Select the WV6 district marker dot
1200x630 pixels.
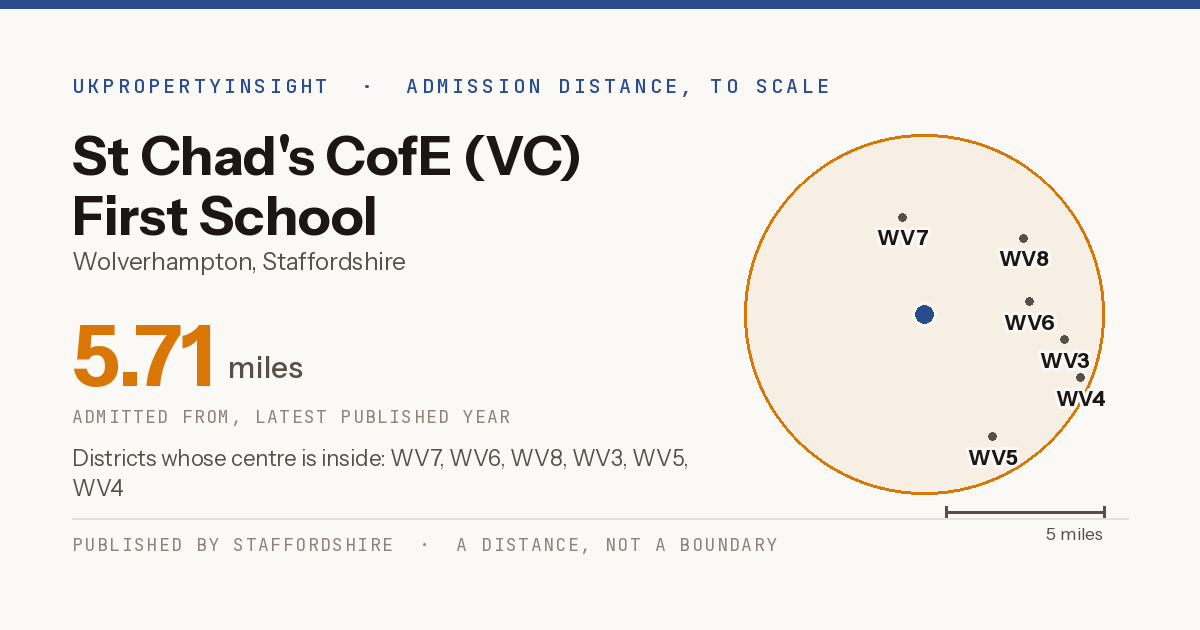(x=1029, y=301)
